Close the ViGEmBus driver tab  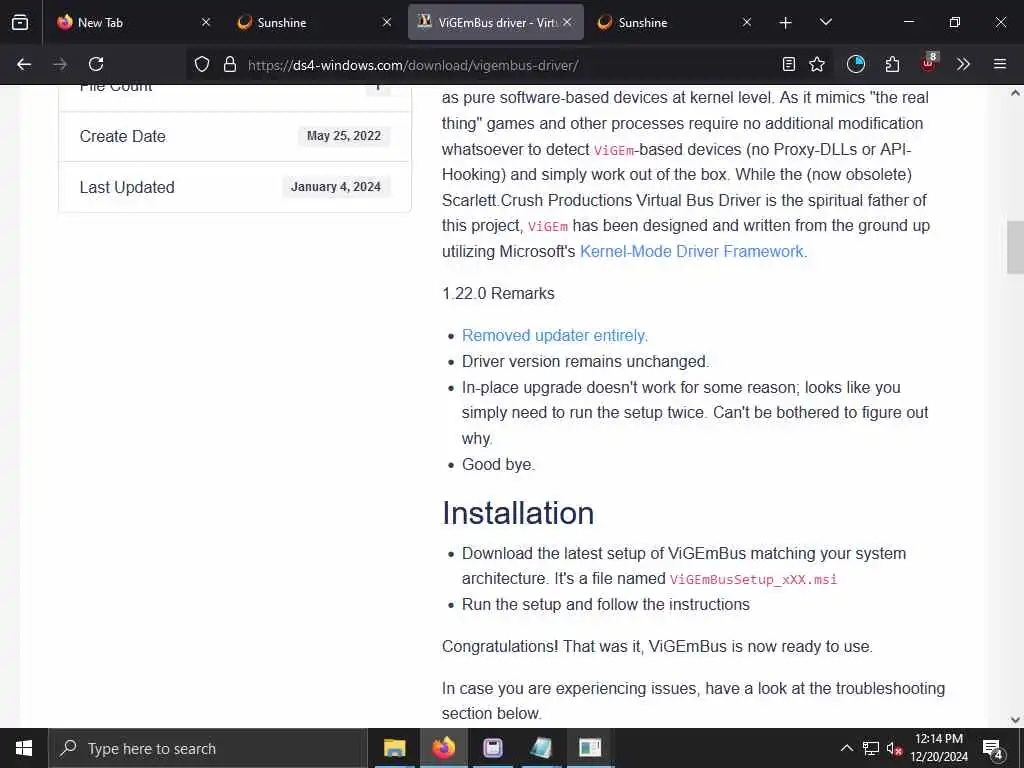coord(567,22)
